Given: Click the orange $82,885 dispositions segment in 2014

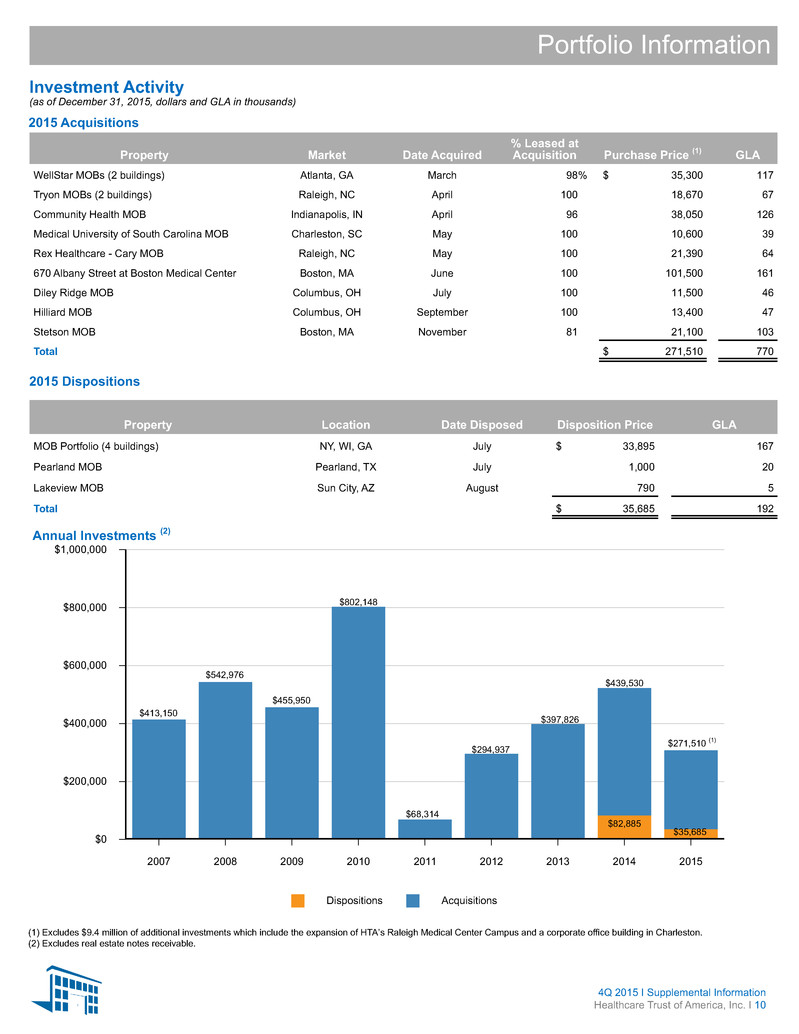Looking at the screenshot, I should pos(624,827).
